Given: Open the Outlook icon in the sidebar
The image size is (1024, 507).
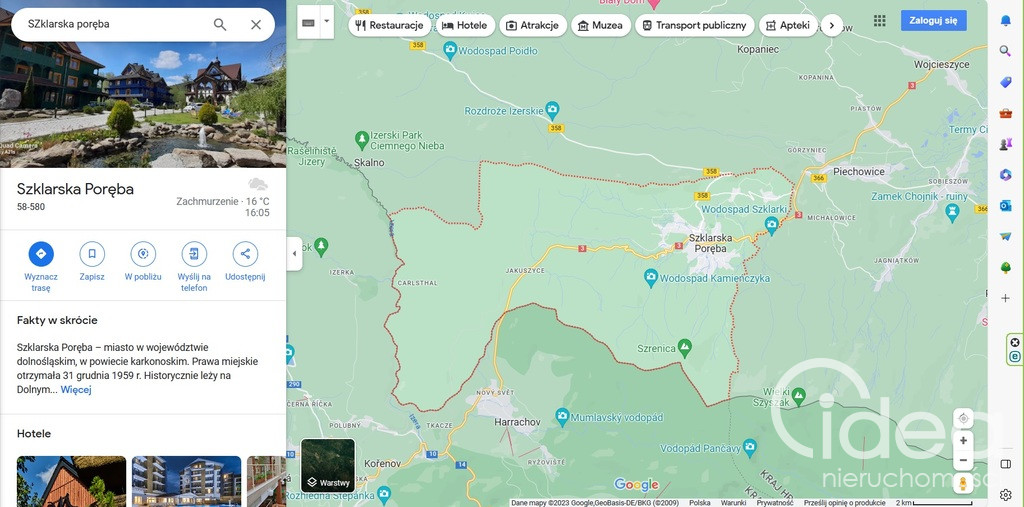Looking at the screenshot, I should pyautogui.click(x=1006, y=206).
